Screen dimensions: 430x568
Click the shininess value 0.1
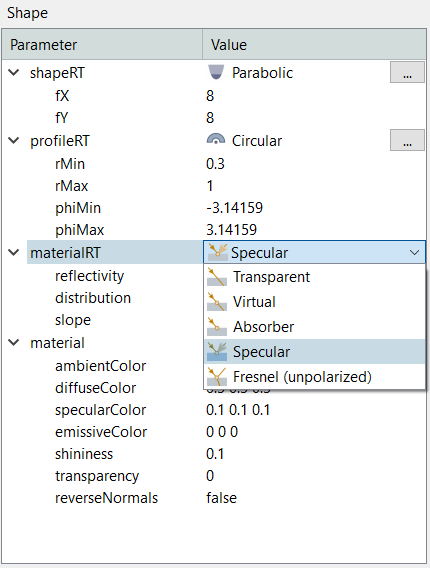[x=215, y=454]
